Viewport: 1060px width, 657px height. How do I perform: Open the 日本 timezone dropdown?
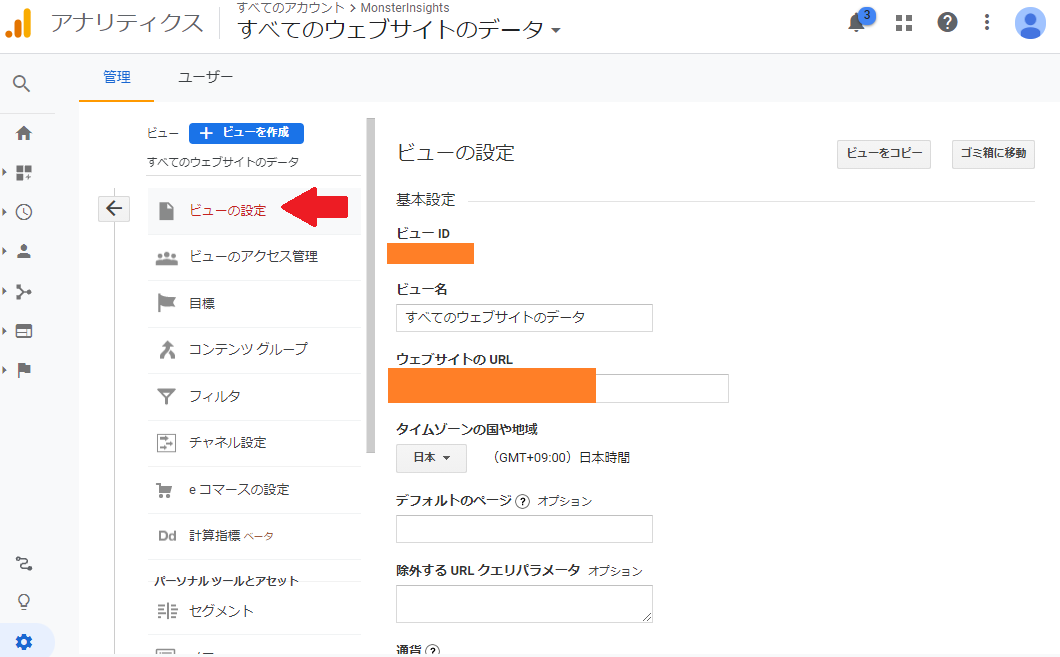[431, 457]
